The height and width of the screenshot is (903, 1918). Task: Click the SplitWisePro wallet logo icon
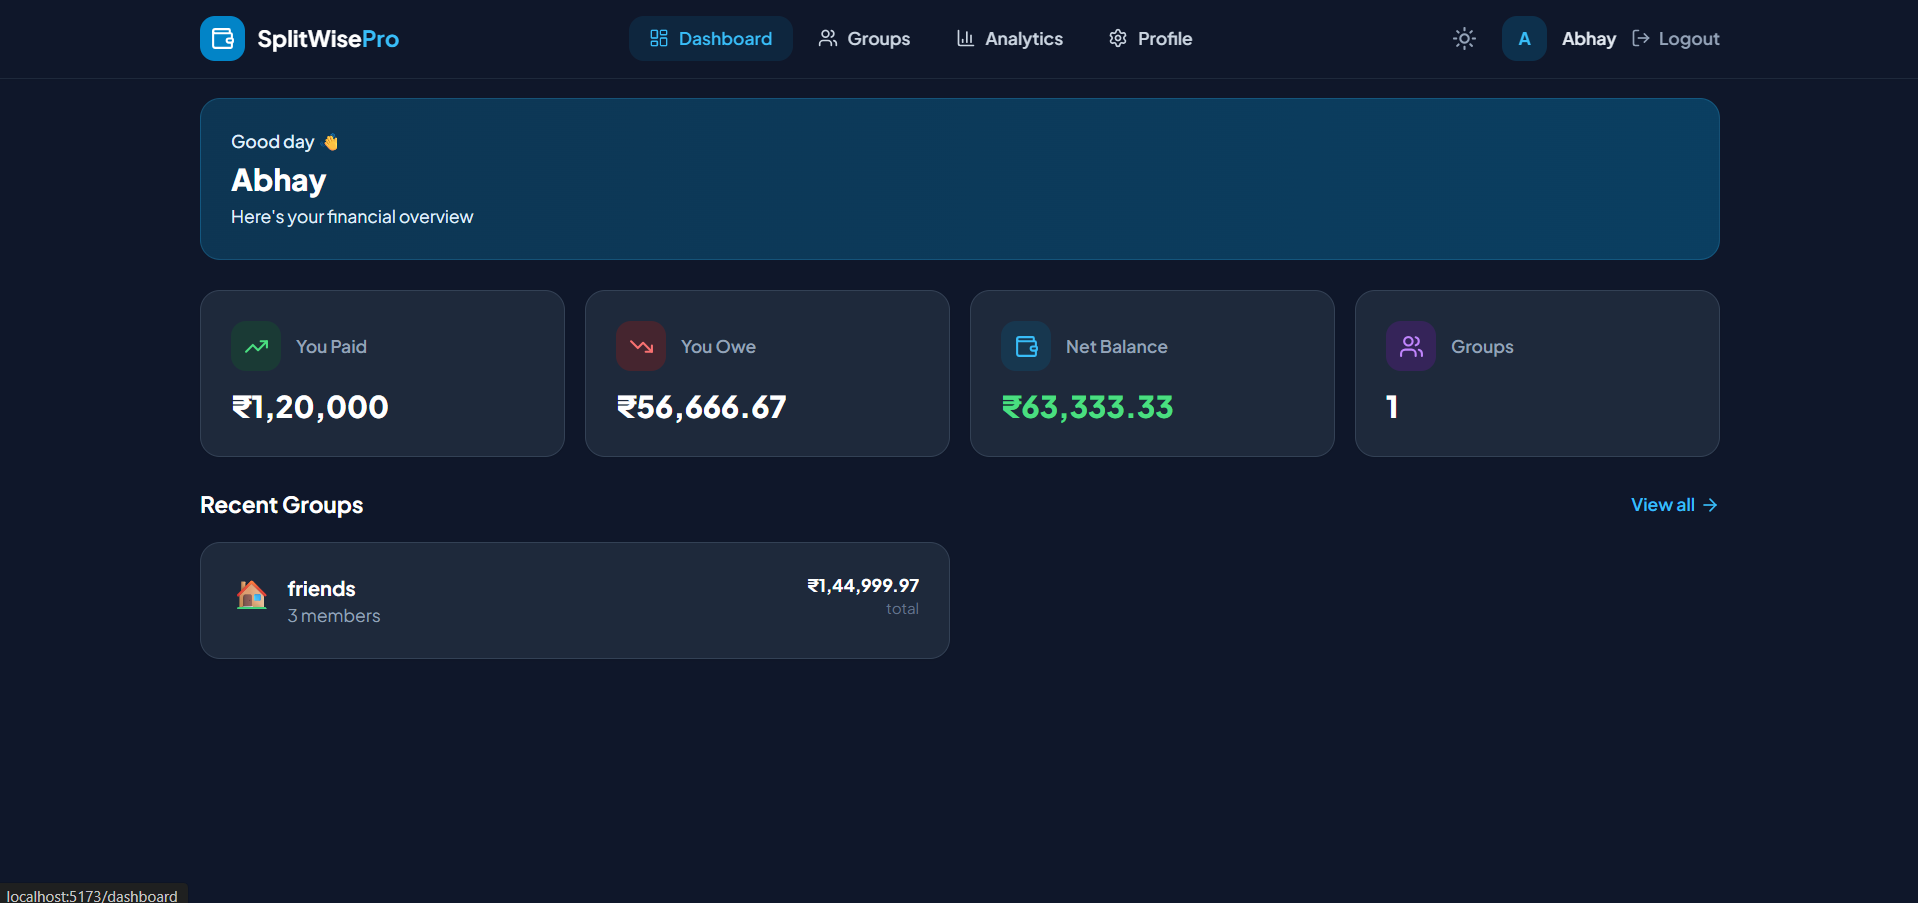(x=222, y=39)
